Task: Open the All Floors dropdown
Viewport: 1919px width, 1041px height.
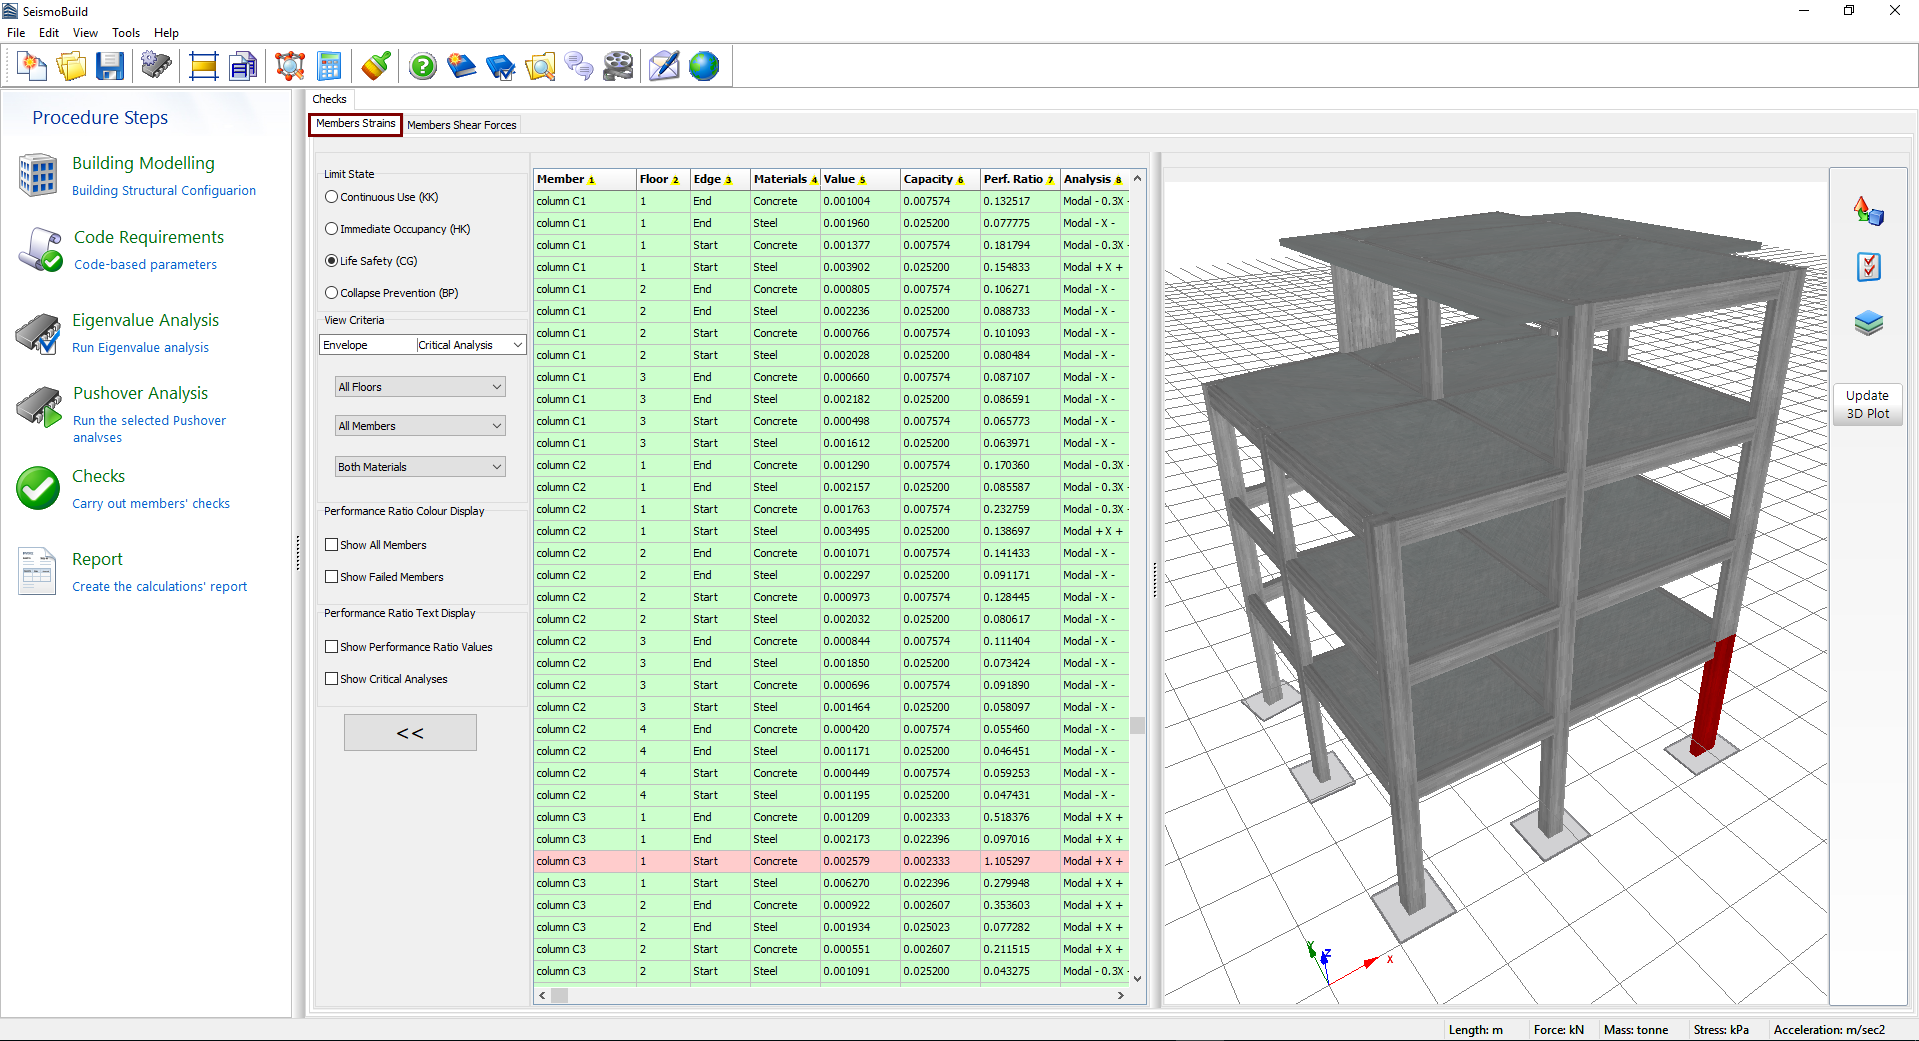Action: point(420,387)
